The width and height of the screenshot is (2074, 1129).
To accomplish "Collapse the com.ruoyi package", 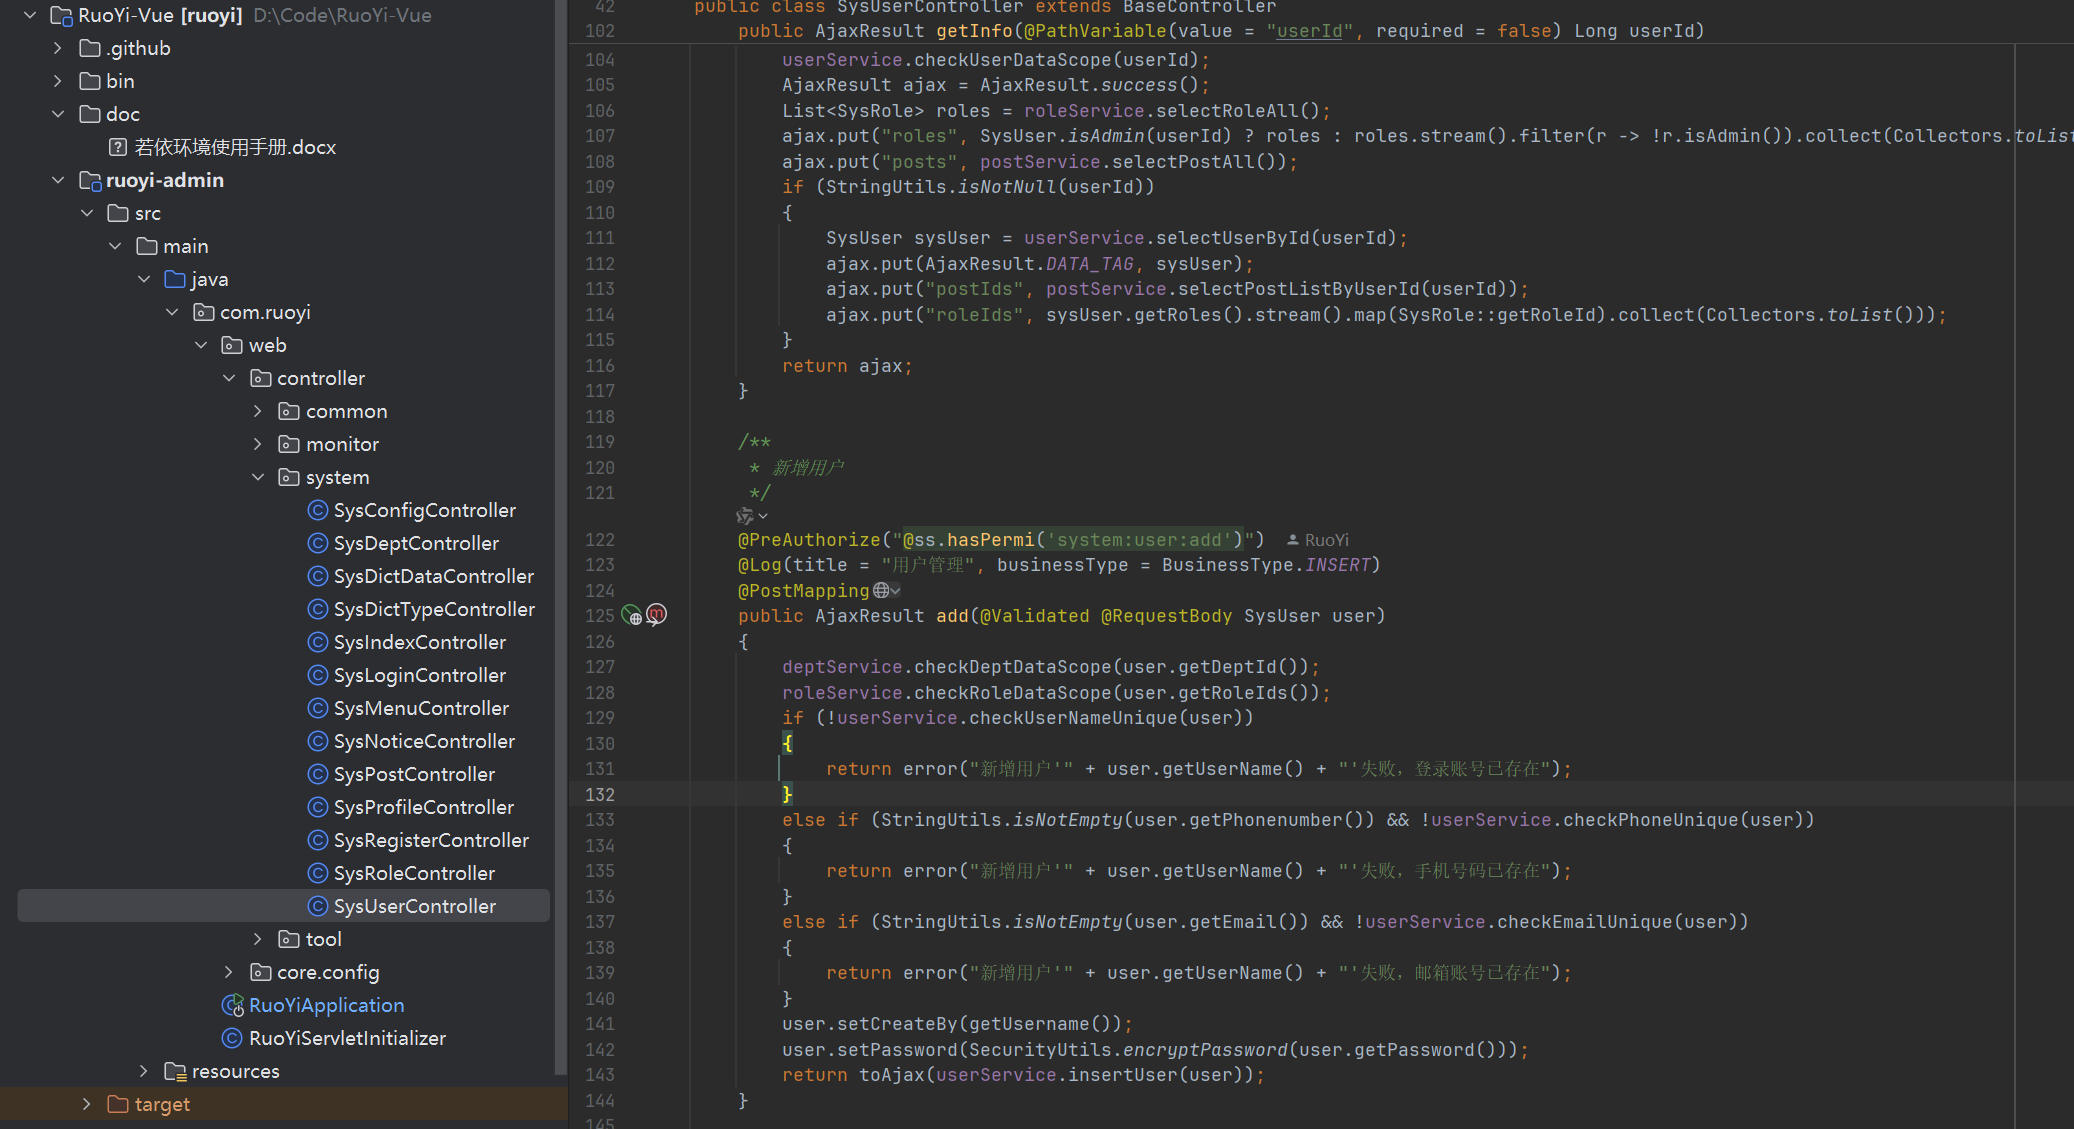I will point(172,312).
